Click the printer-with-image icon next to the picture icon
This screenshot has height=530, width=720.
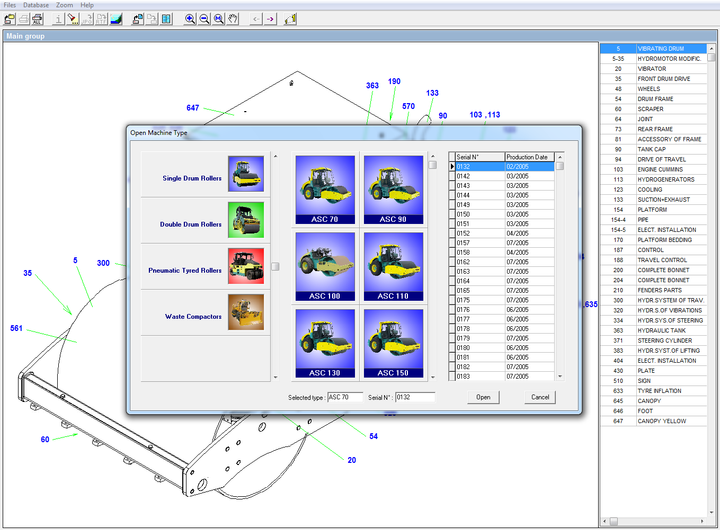point(138,19)
